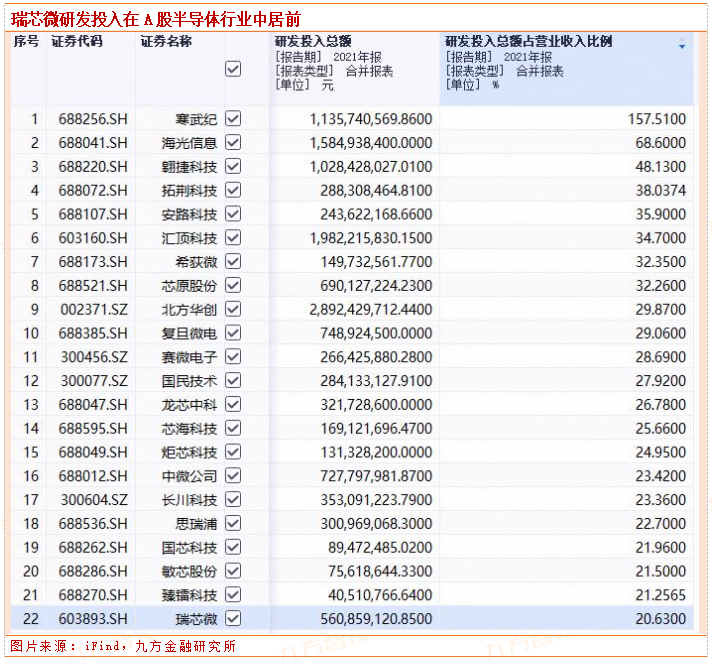712x661 pixels.
Task: Toggle checkbox beside 汇顶科技
Action: tap(233, 238)
